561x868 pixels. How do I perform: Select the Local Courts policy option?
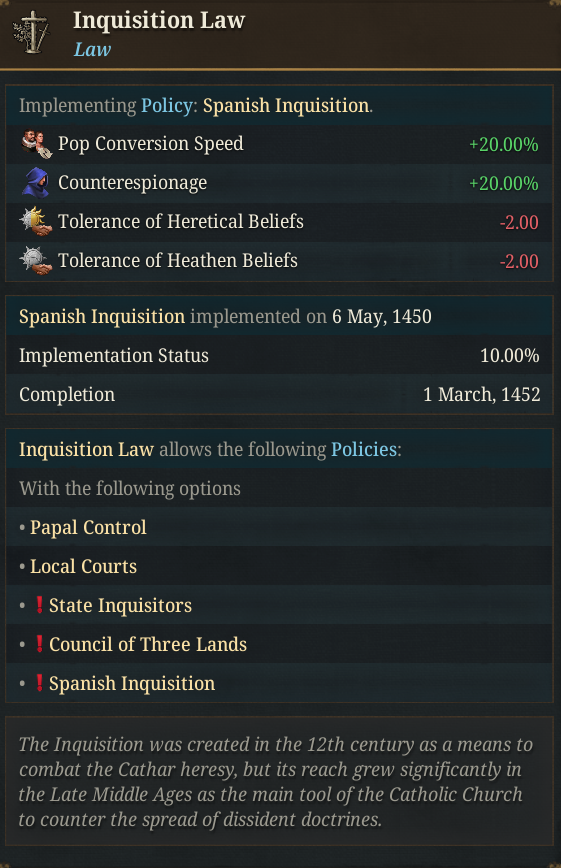pyautogui.click(x=83, y=566)
